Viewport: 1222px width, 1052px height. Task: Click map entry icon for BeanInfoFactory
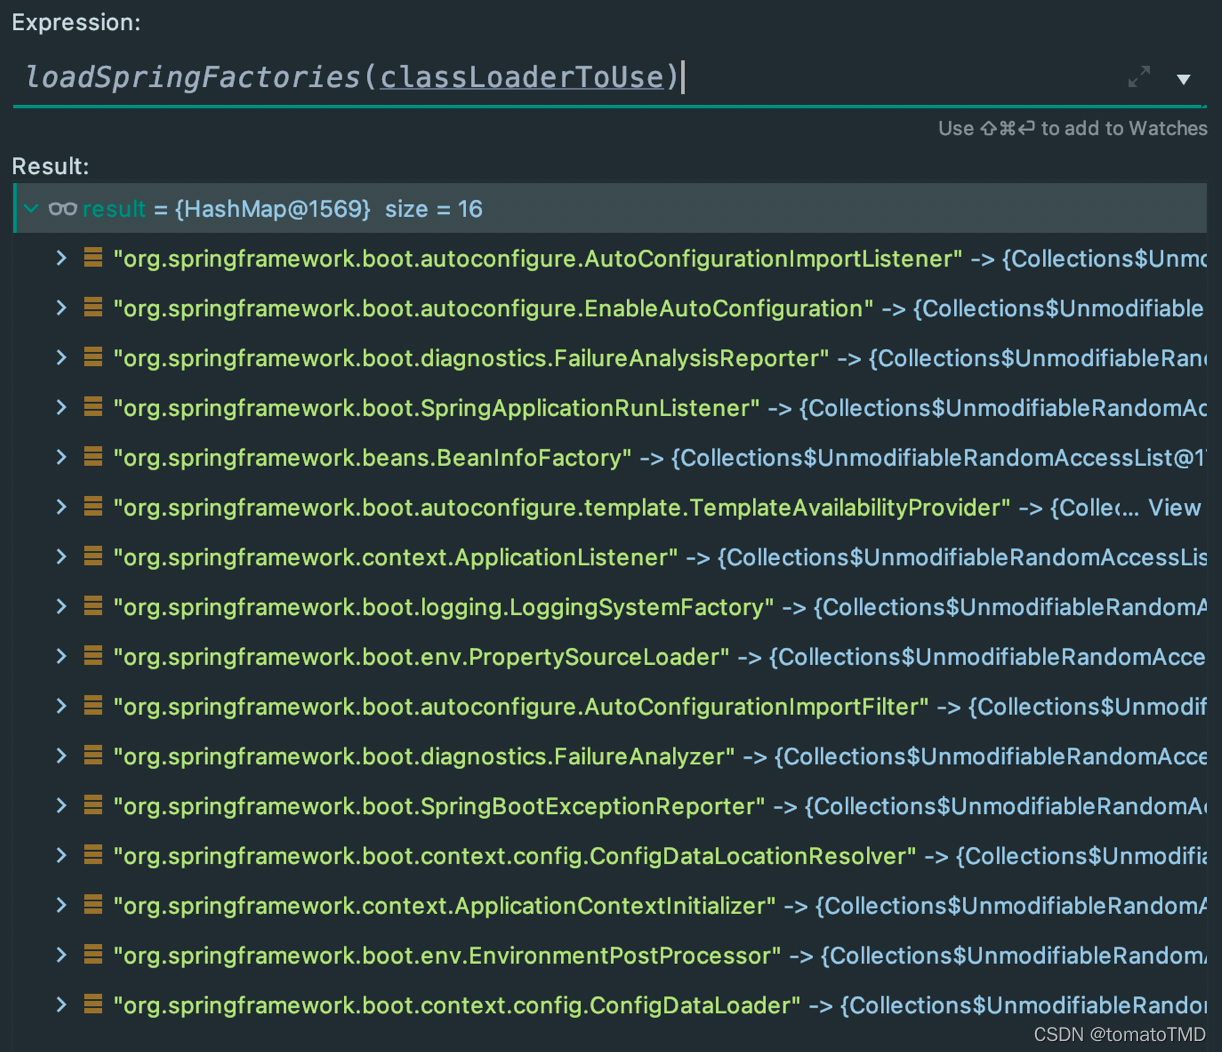tap(93, 457)
